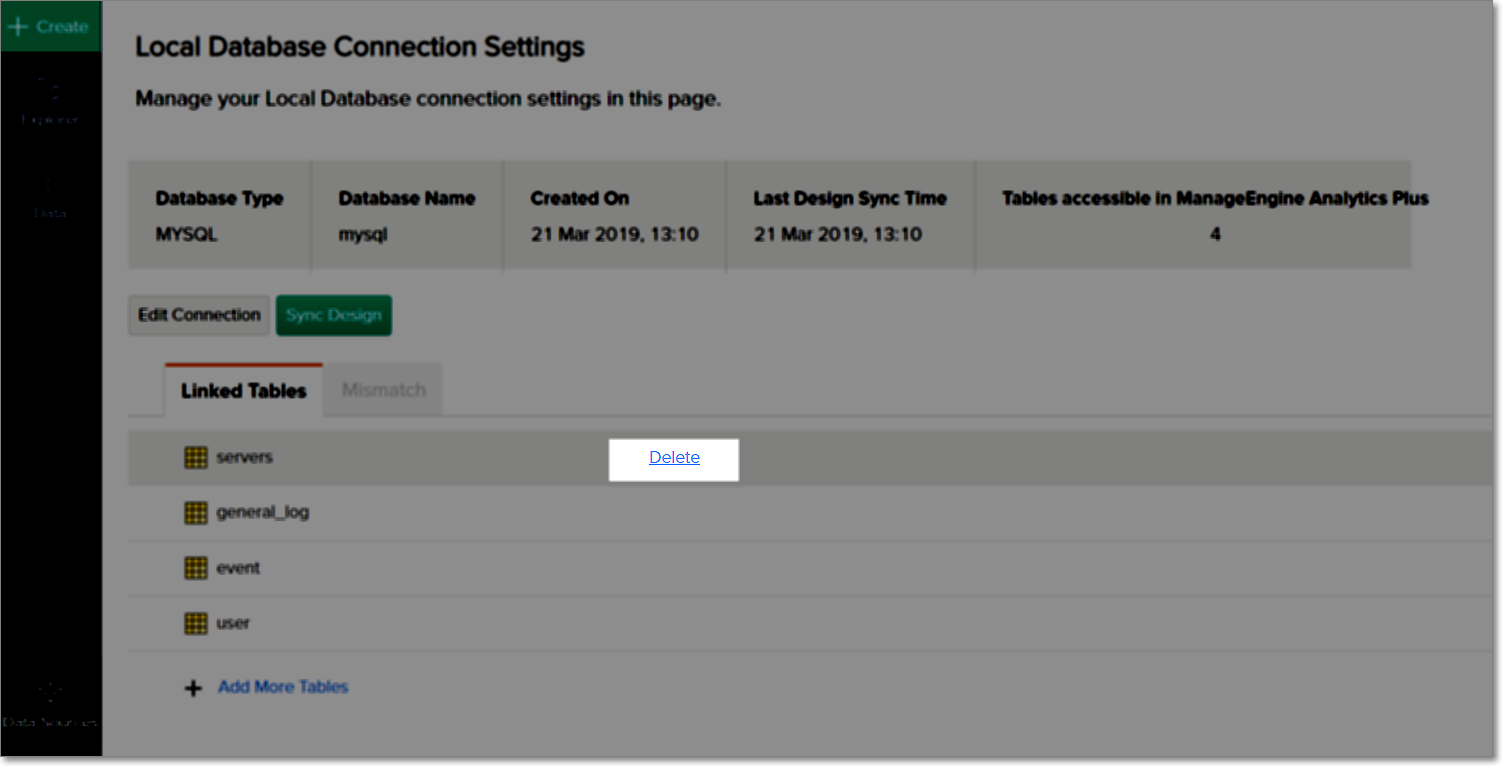
Task: Click the general_log table icon
Action: [196, 513]
